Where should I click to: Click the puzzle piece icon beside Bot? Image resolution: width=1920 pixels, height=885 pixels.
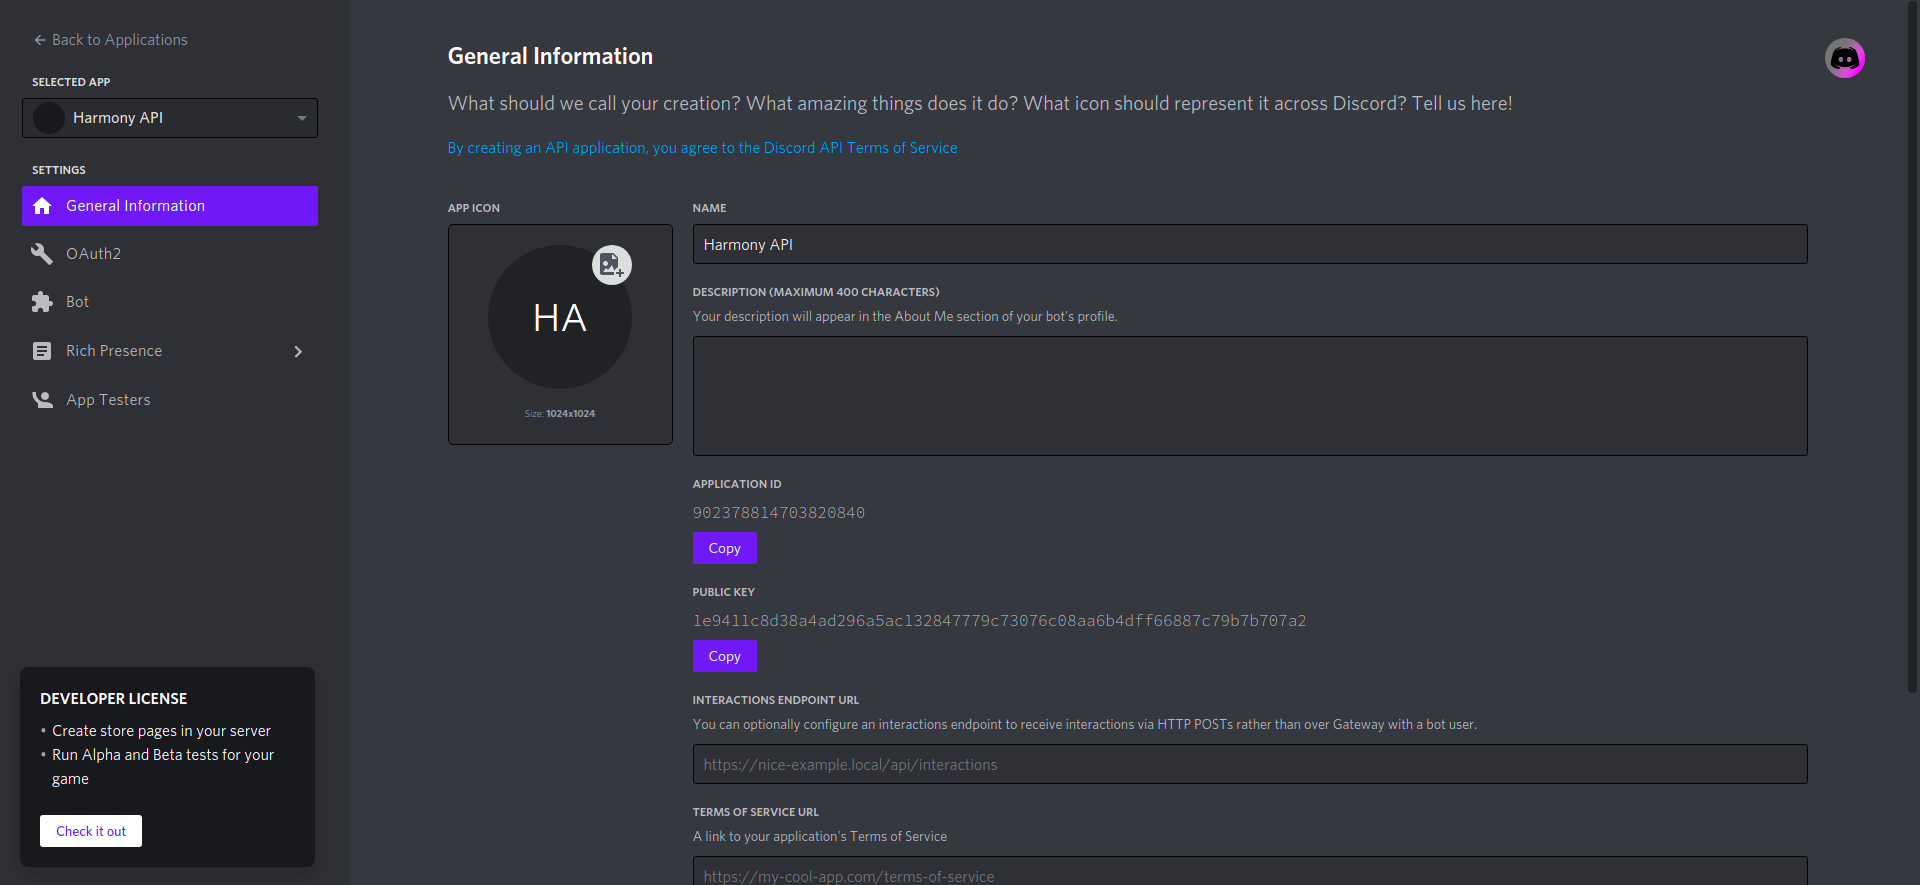[x=42, y=302]
